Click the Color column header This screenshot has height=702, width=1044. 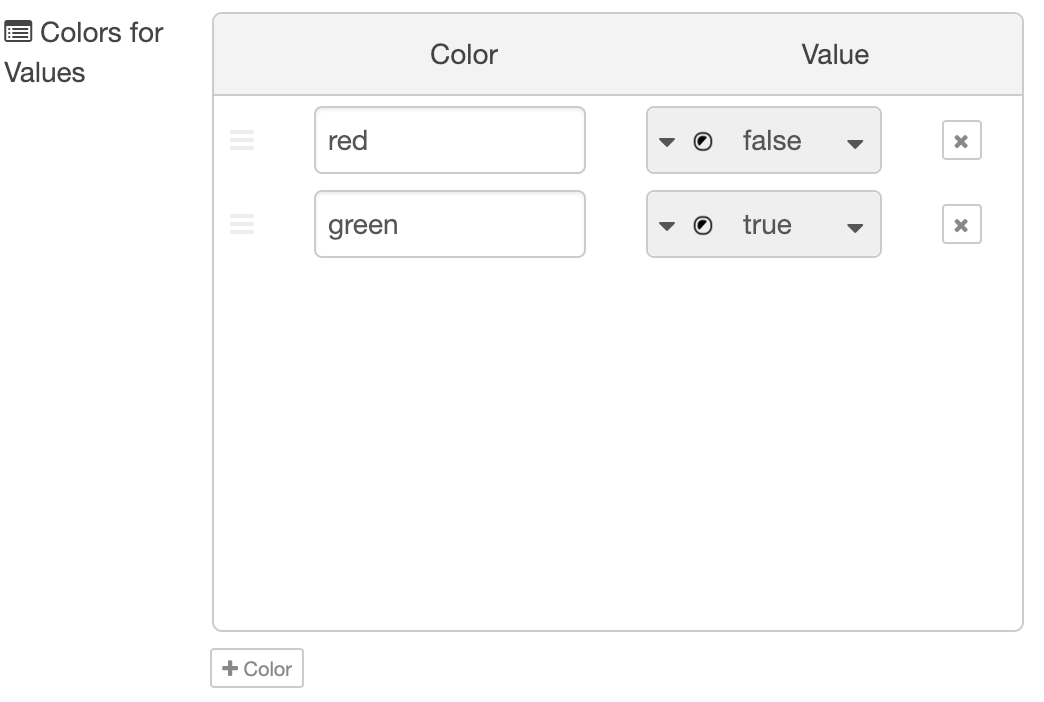pos(464,54)
